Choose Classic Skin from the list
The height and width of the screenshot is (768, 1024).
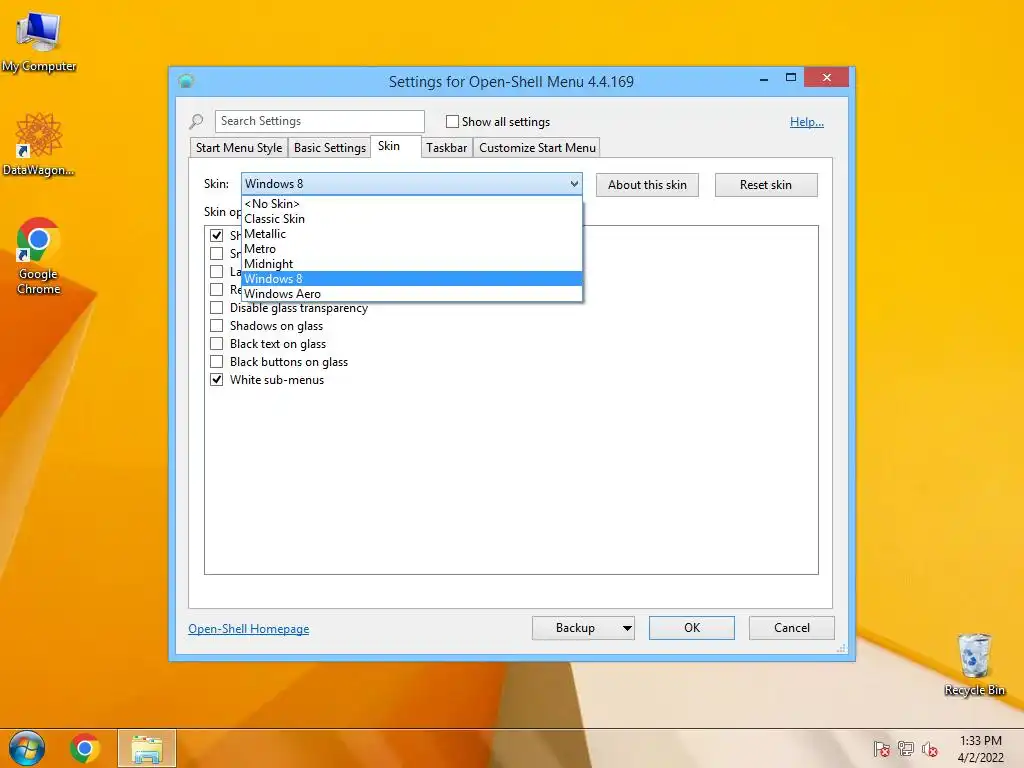click(411, 219)
